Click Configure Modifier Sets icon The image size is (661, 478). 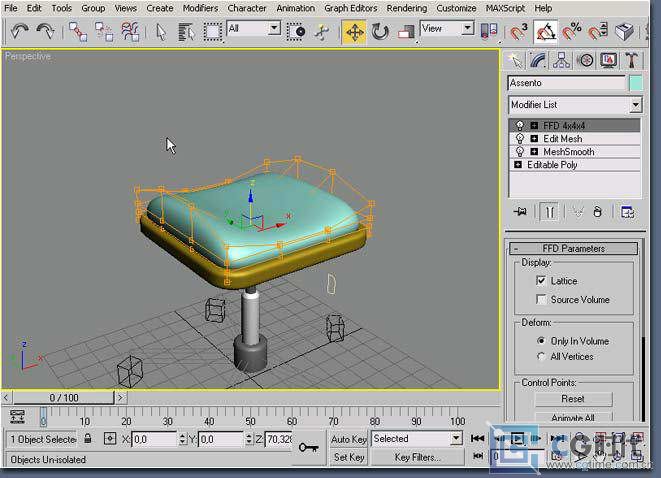(628, 212)
